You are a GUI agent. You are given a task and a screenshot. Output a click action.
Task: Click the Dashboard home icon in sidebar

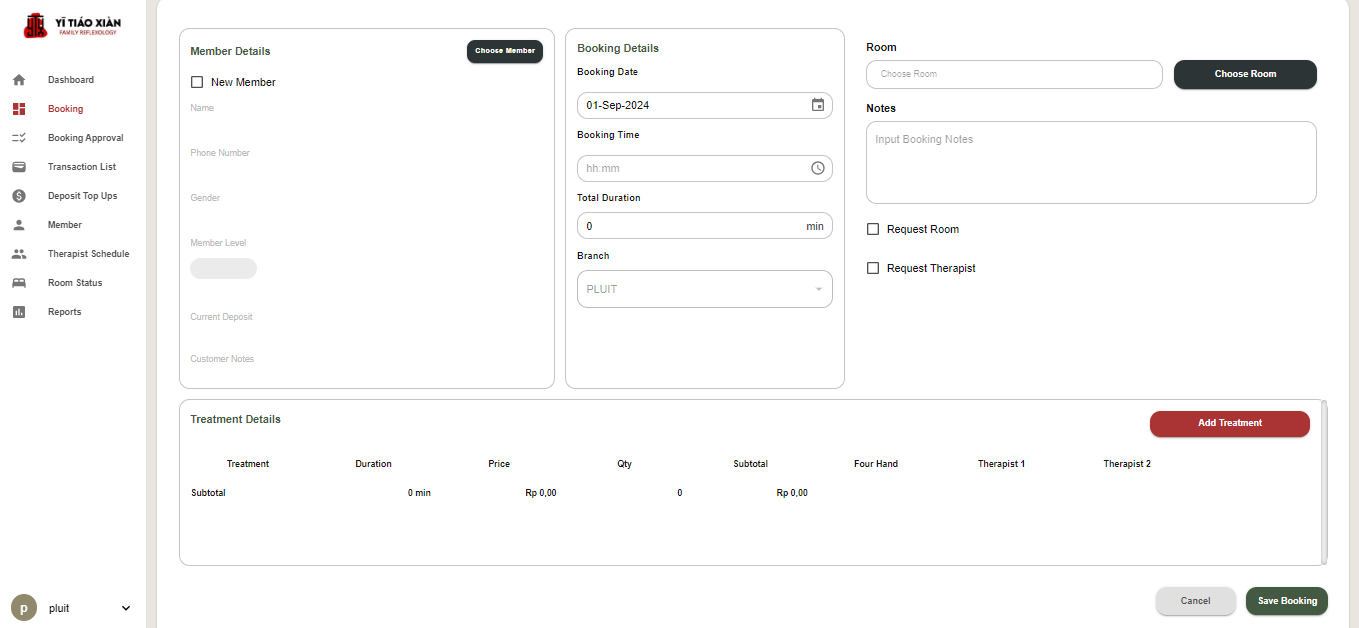coord(19,80)
